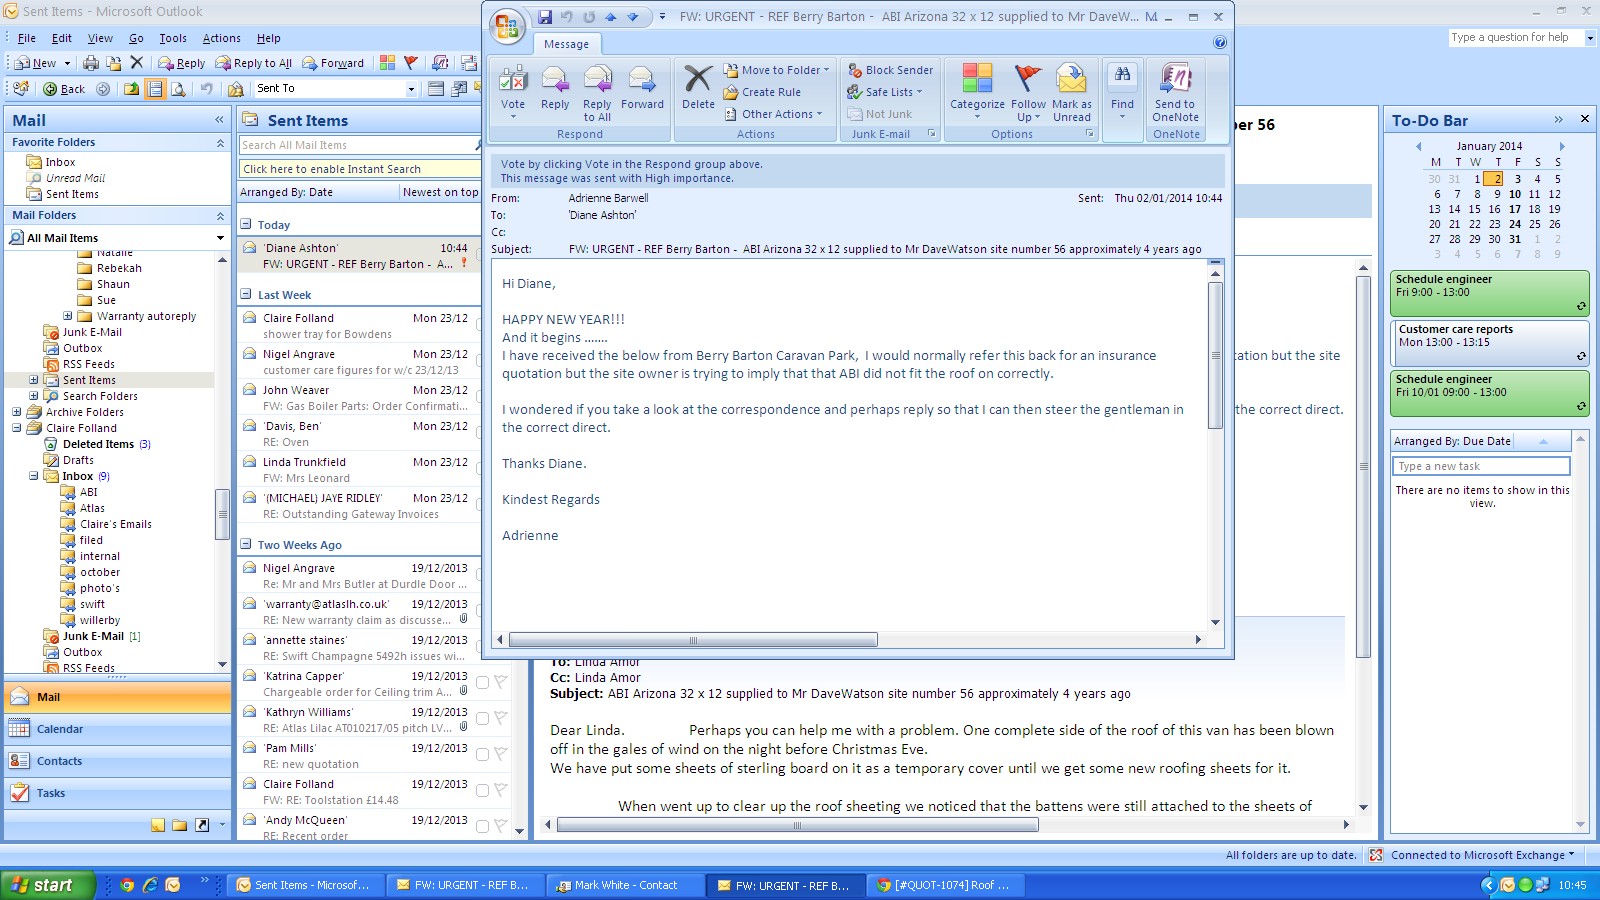Click the Type a new task field
The height and width of the screenshot is (900, 1600).
click(x=1481, y=466)
